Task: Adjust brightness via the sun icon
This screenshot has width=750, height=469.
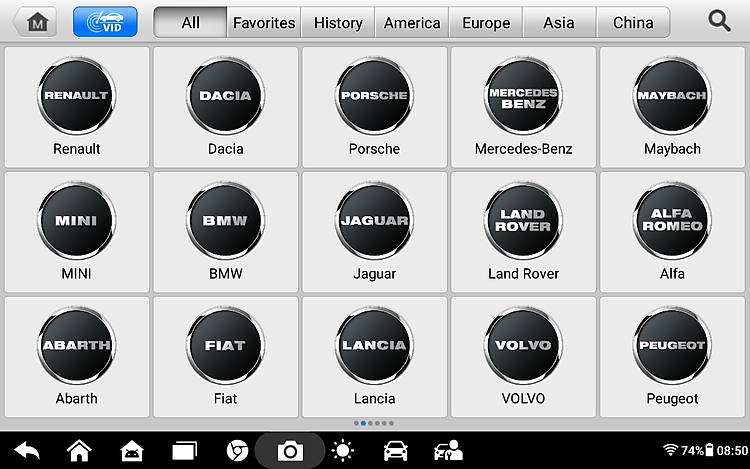Action: tap(342, 451)
